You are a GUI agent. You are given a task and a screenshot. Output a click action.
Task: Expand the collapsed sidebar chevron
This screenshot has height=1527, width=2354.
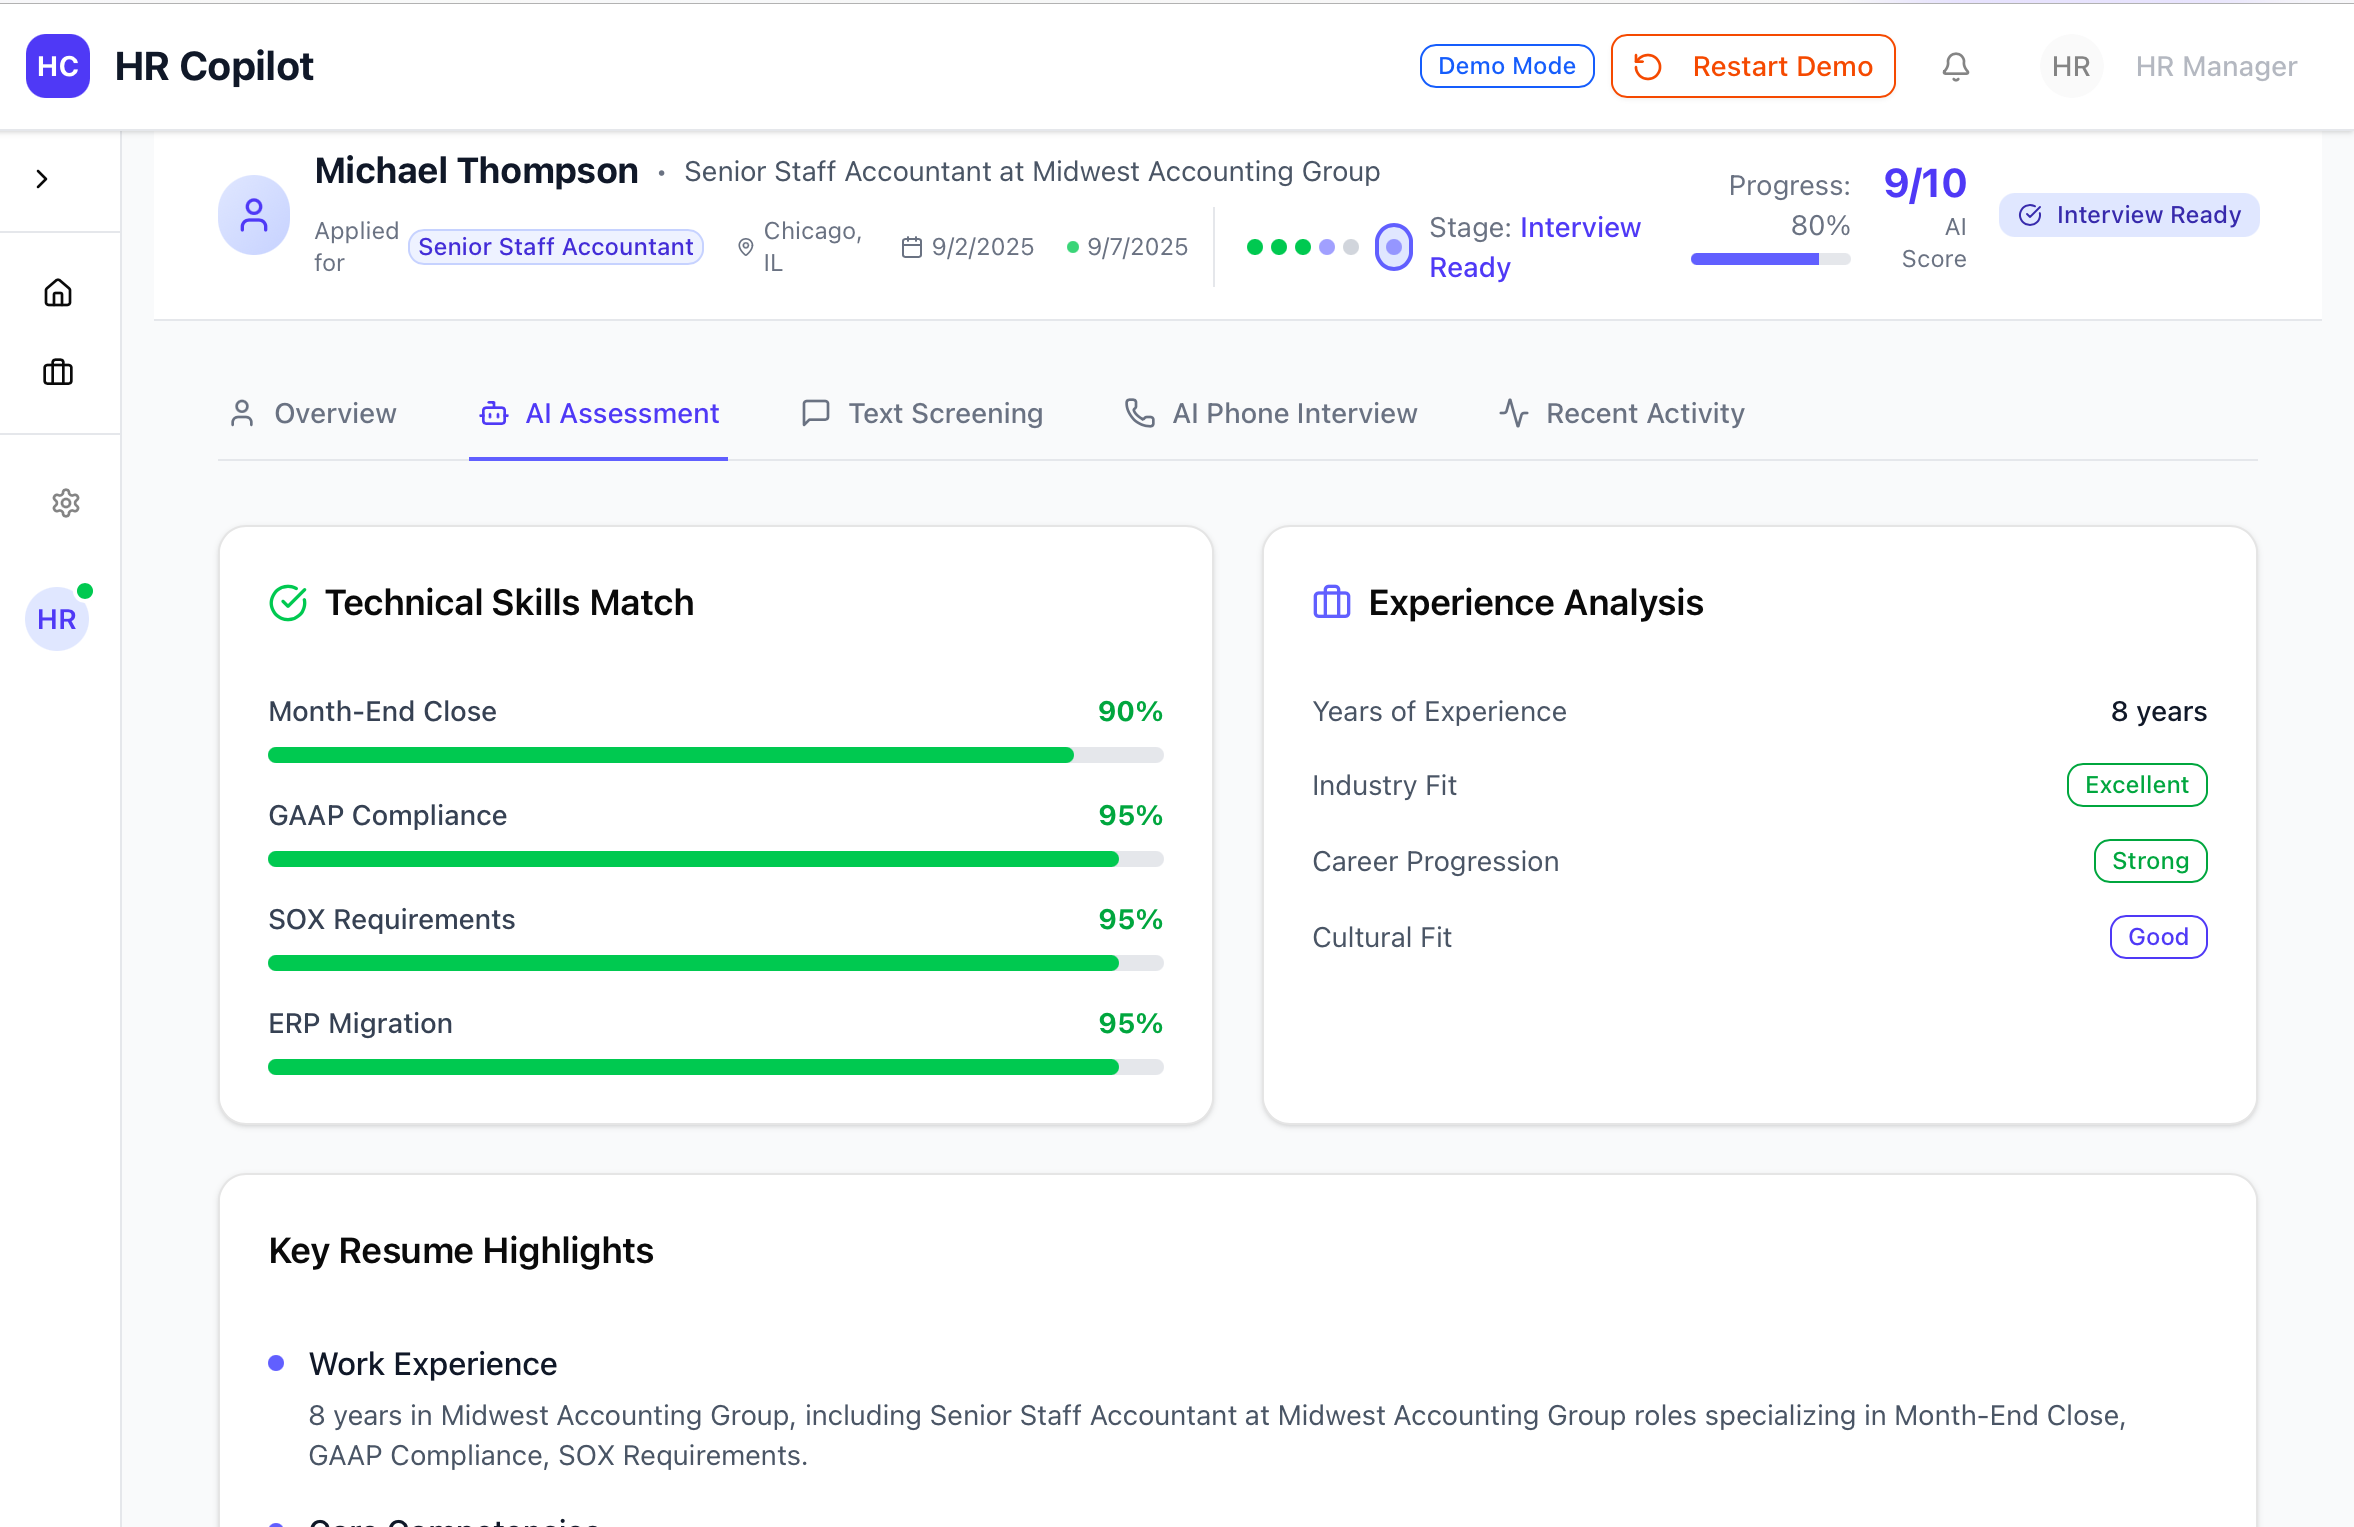click(x=42, y=179)
